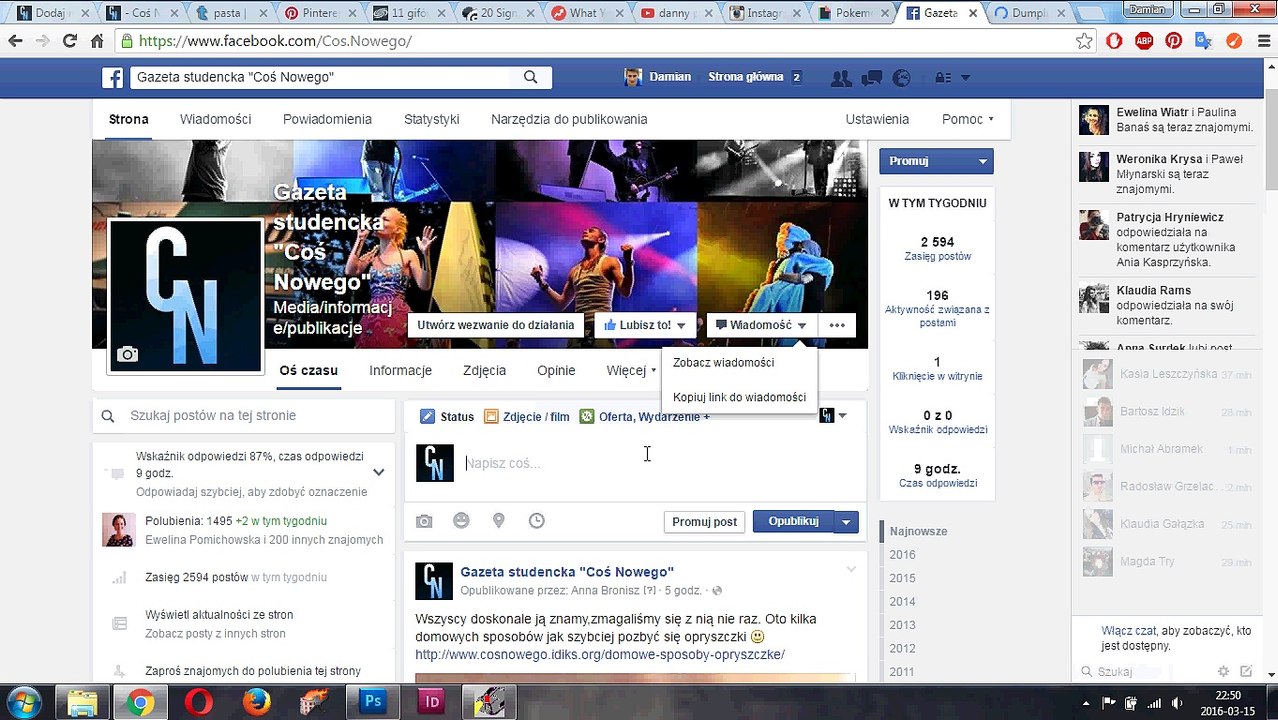Image resolution: width=1278 pixels, height=720 pixels.
Task: Open Ustawienia page settings
Action: (877, 119)
